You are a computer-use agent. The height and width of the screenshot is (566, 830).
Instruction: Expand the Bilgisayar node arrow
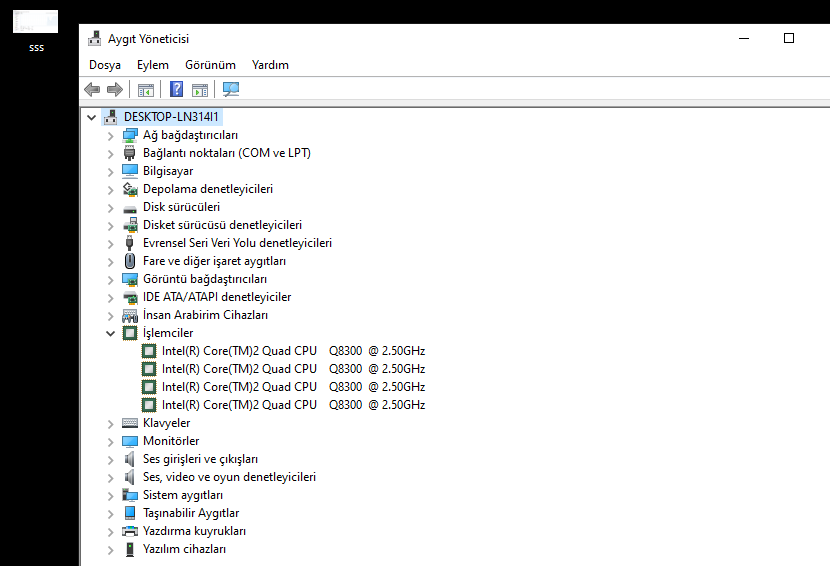(x=111, y=172)
